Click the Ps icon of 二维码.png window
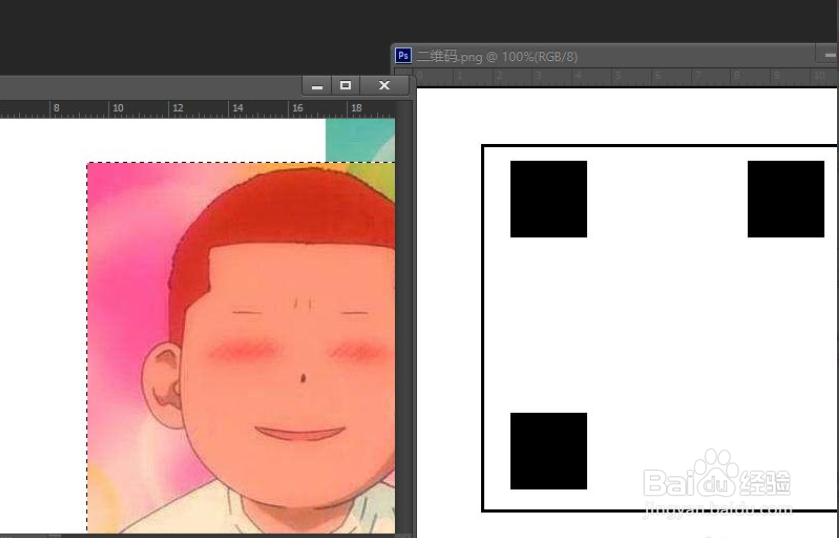839x538 pixels. click(x=403, y=56)
